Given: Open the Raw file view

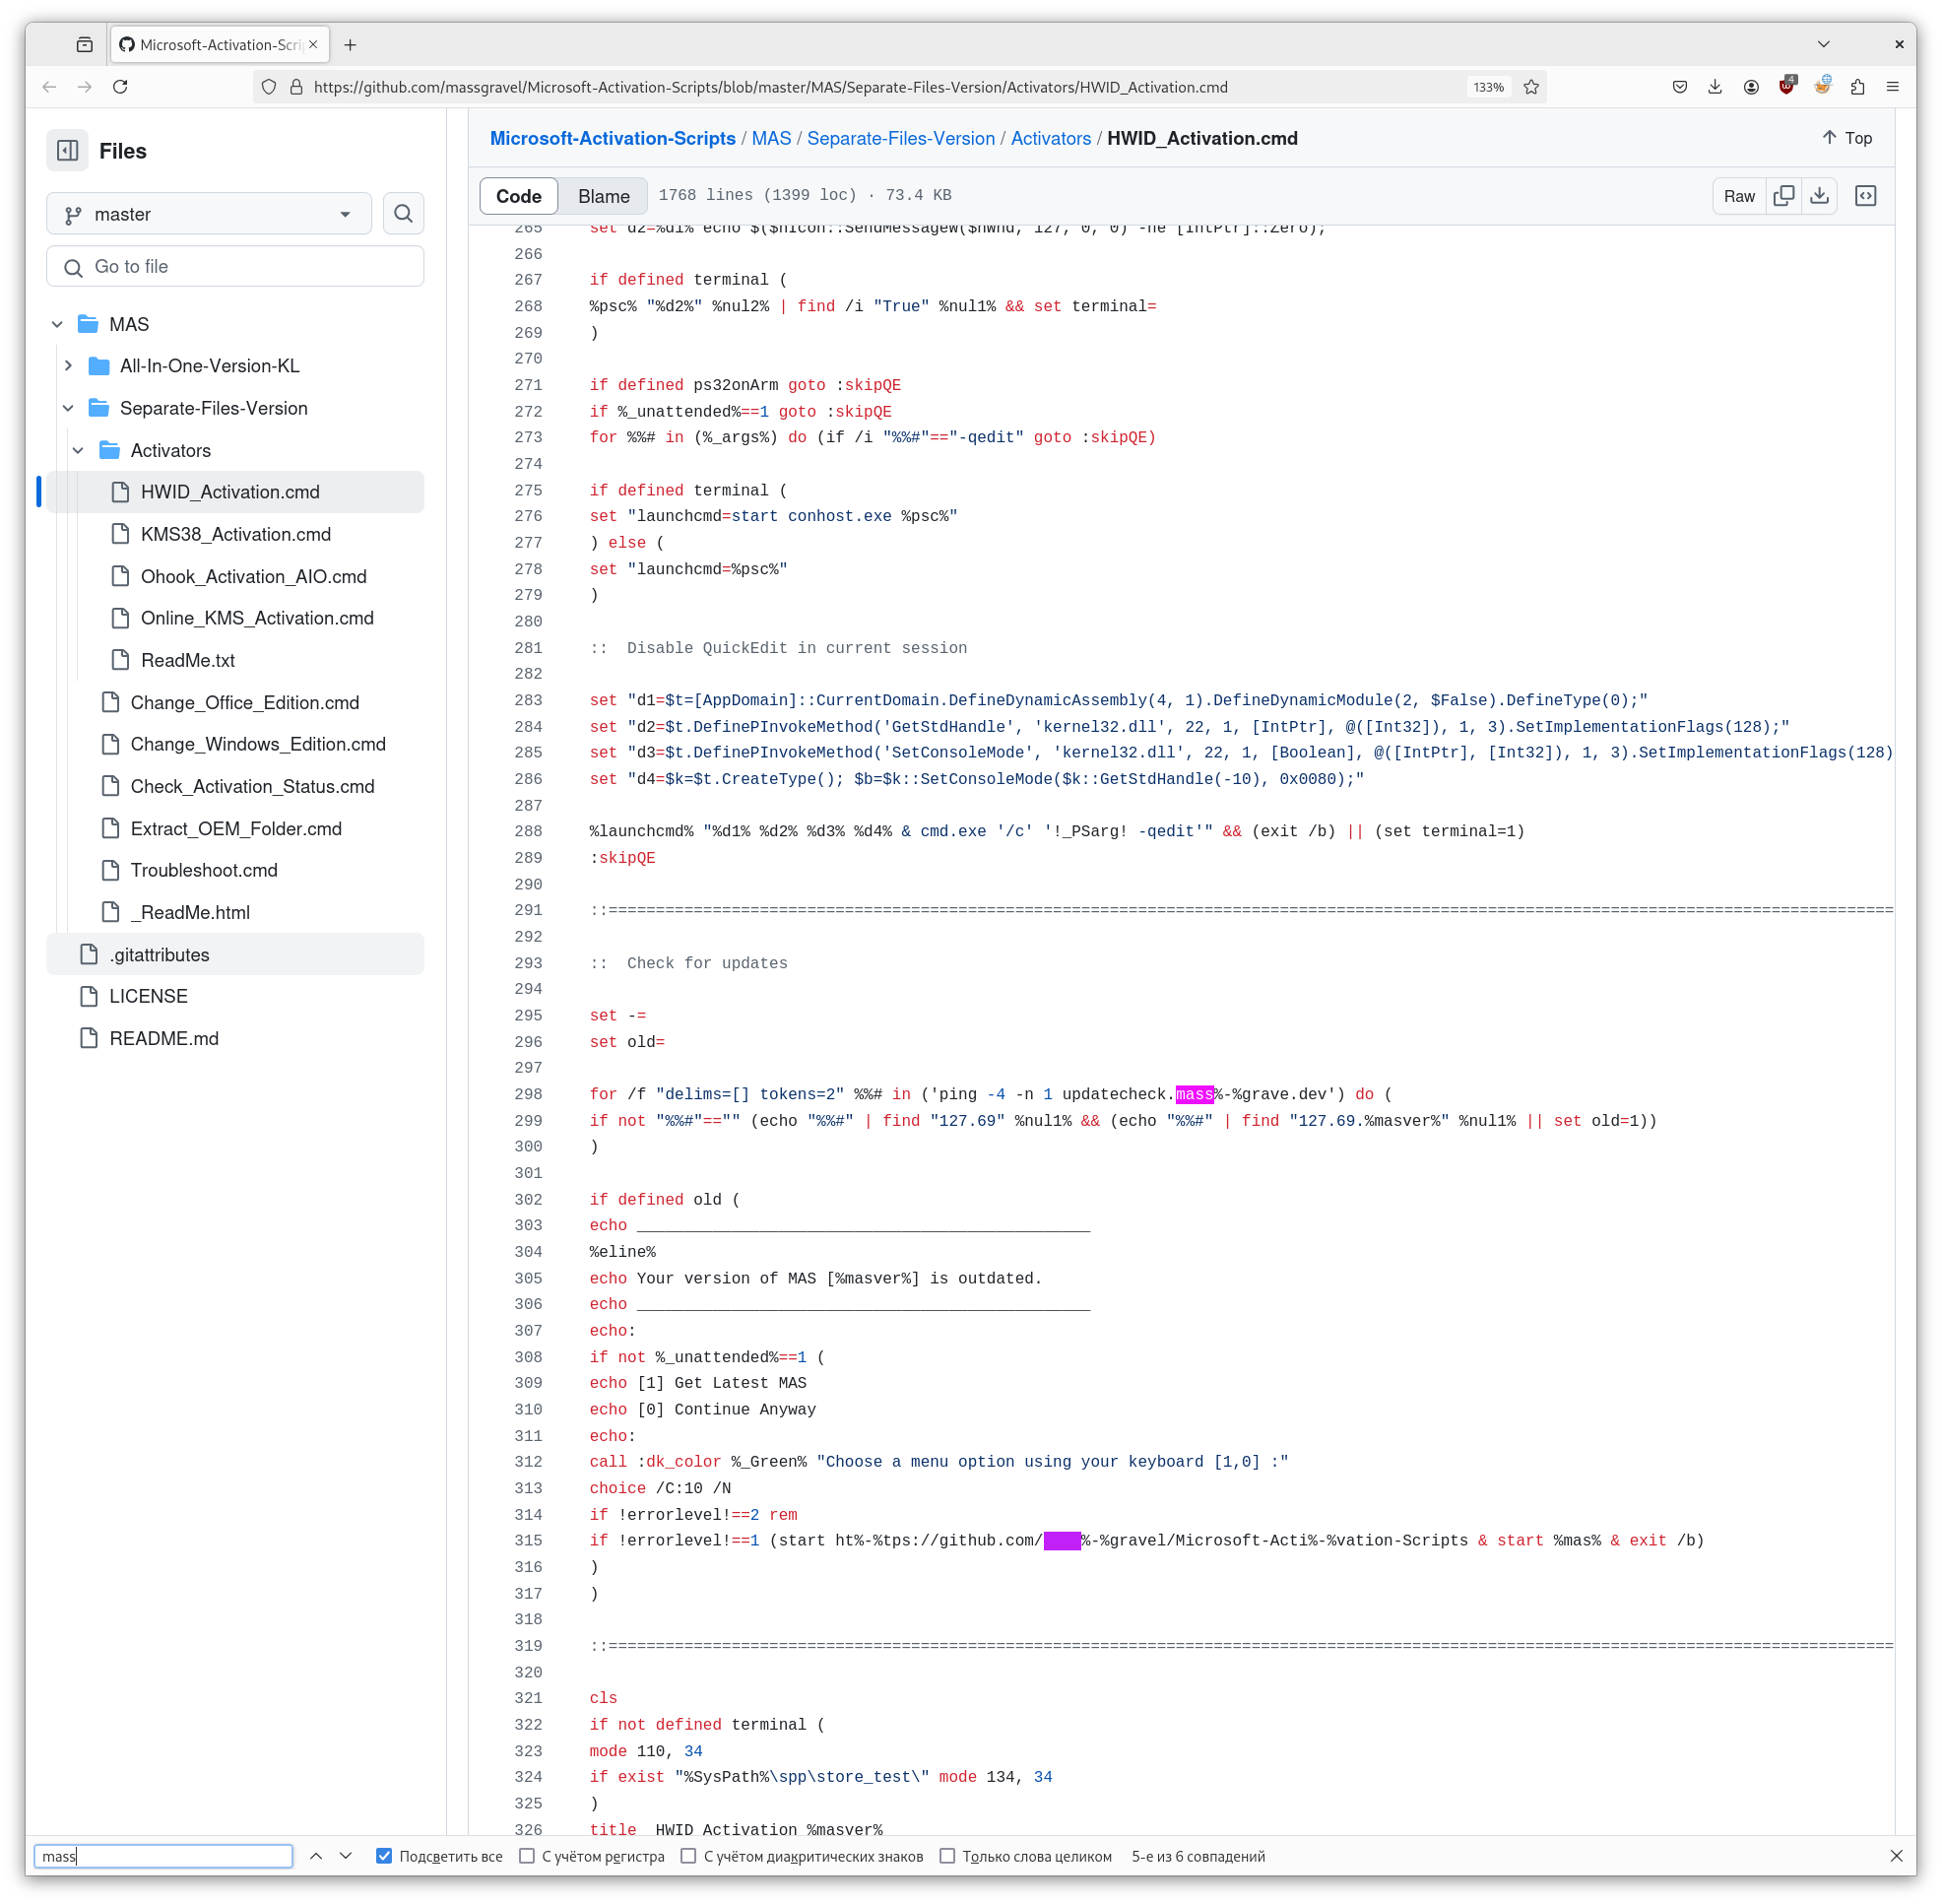Looking at the screenshot, I should (x=1739, y=196).
